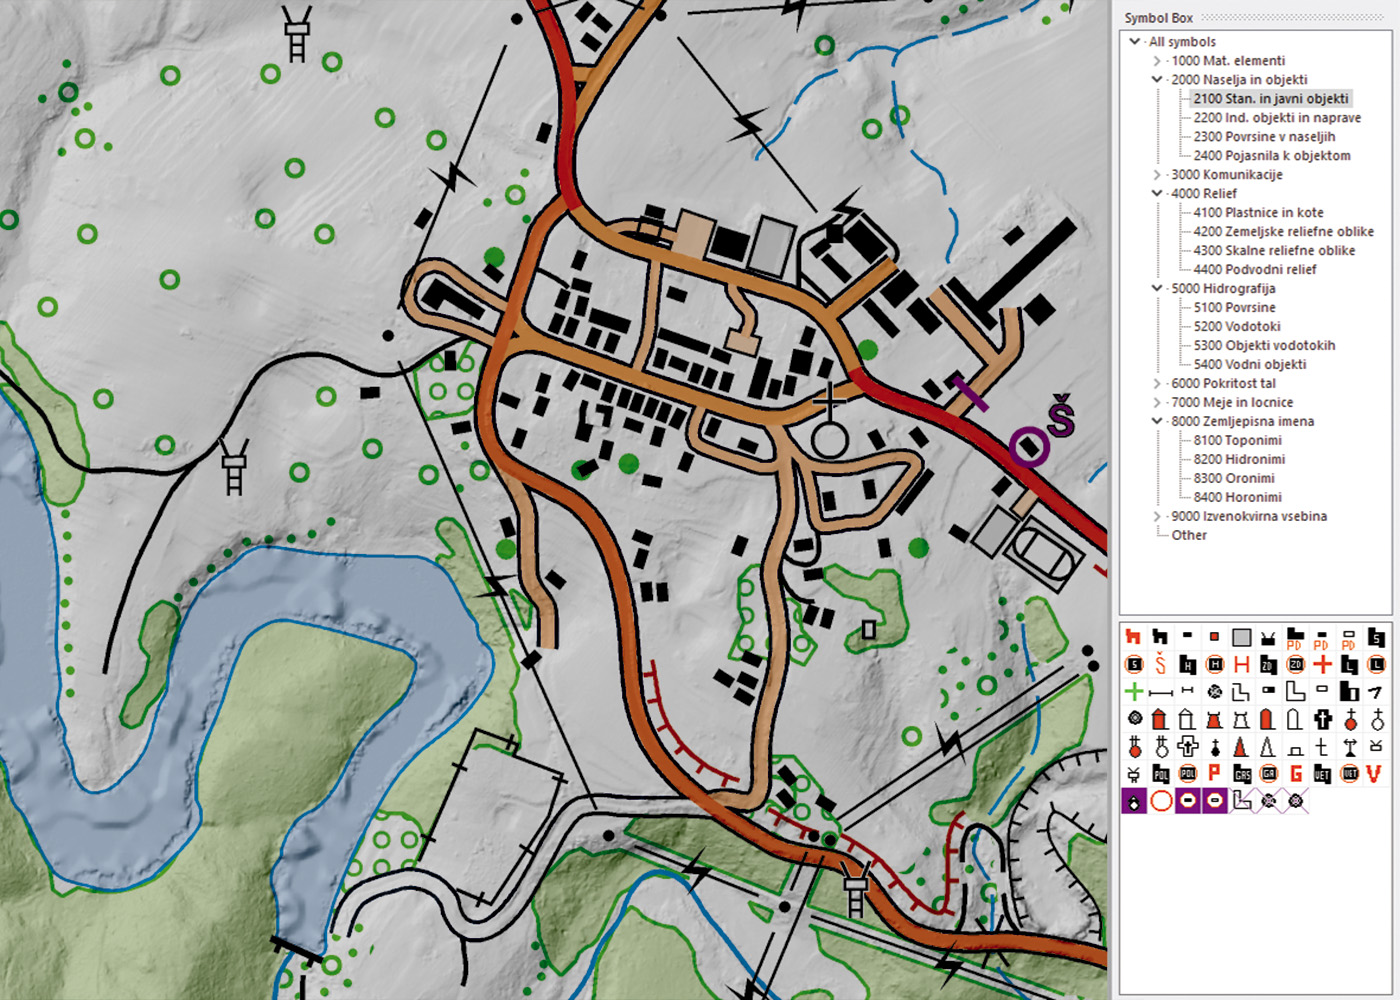Choose the gray filled square symbol
Viewport: 1400px width, 1000px height.
1241,637
